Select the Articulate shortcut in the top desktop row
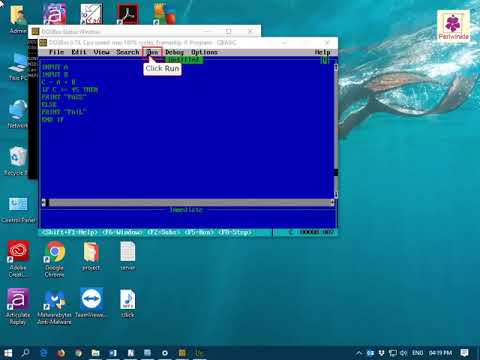 (x=55, y=14)
